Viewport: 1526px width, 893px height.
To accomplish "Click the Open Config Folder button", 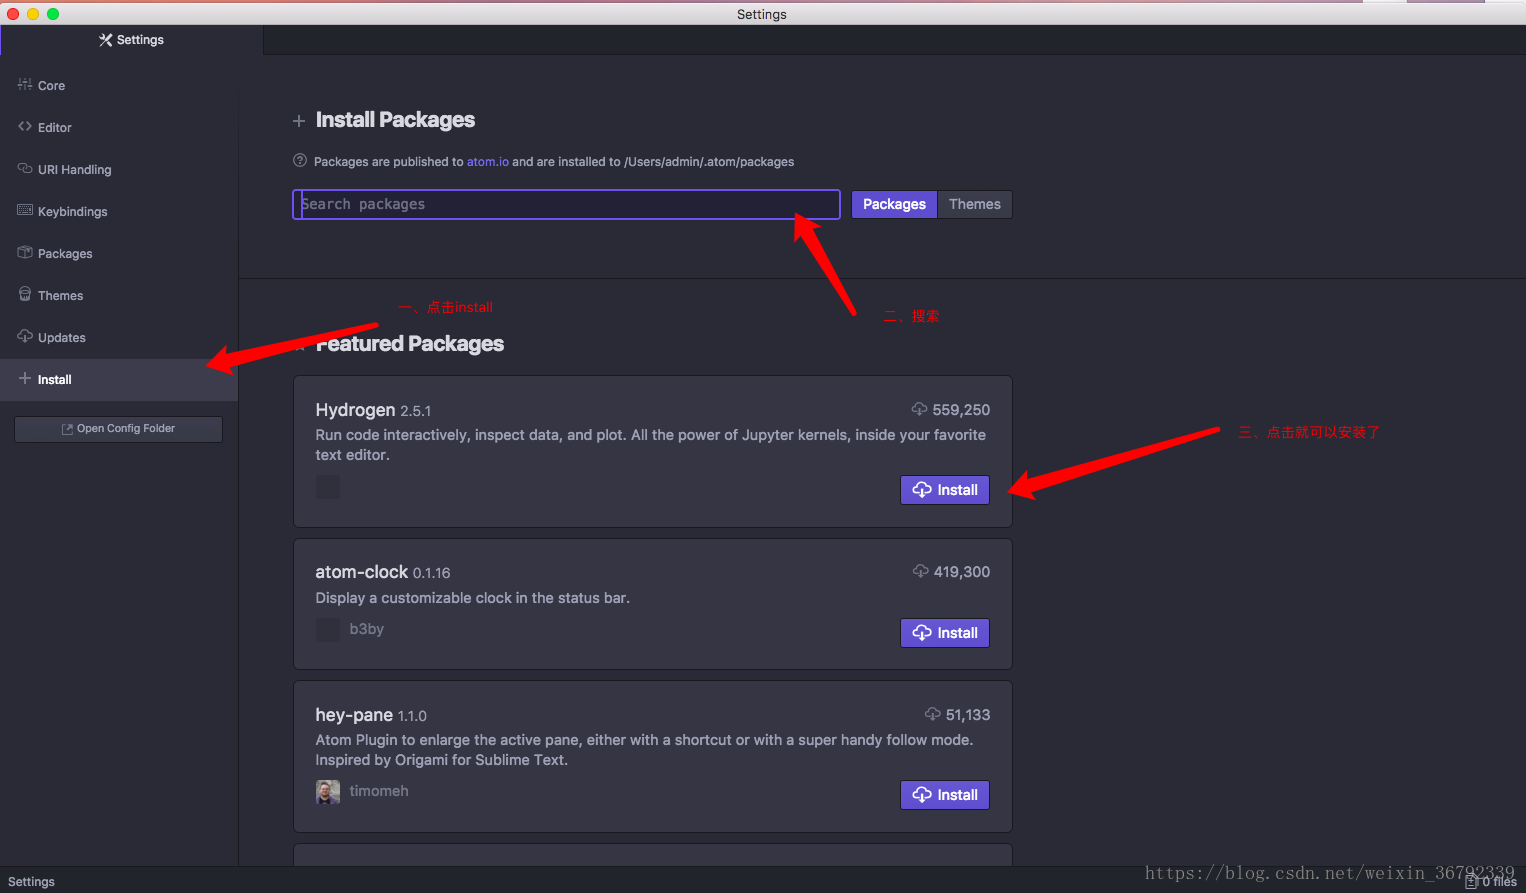I will point(118,429).
